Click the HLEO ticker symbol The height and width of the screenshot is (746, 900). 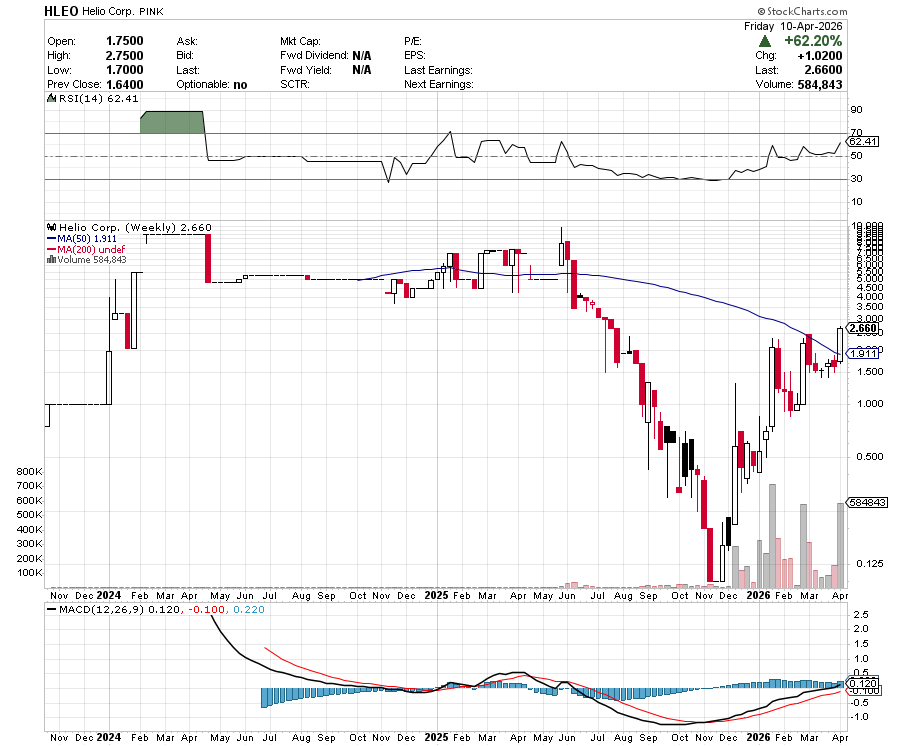click(x=61, y=11)
